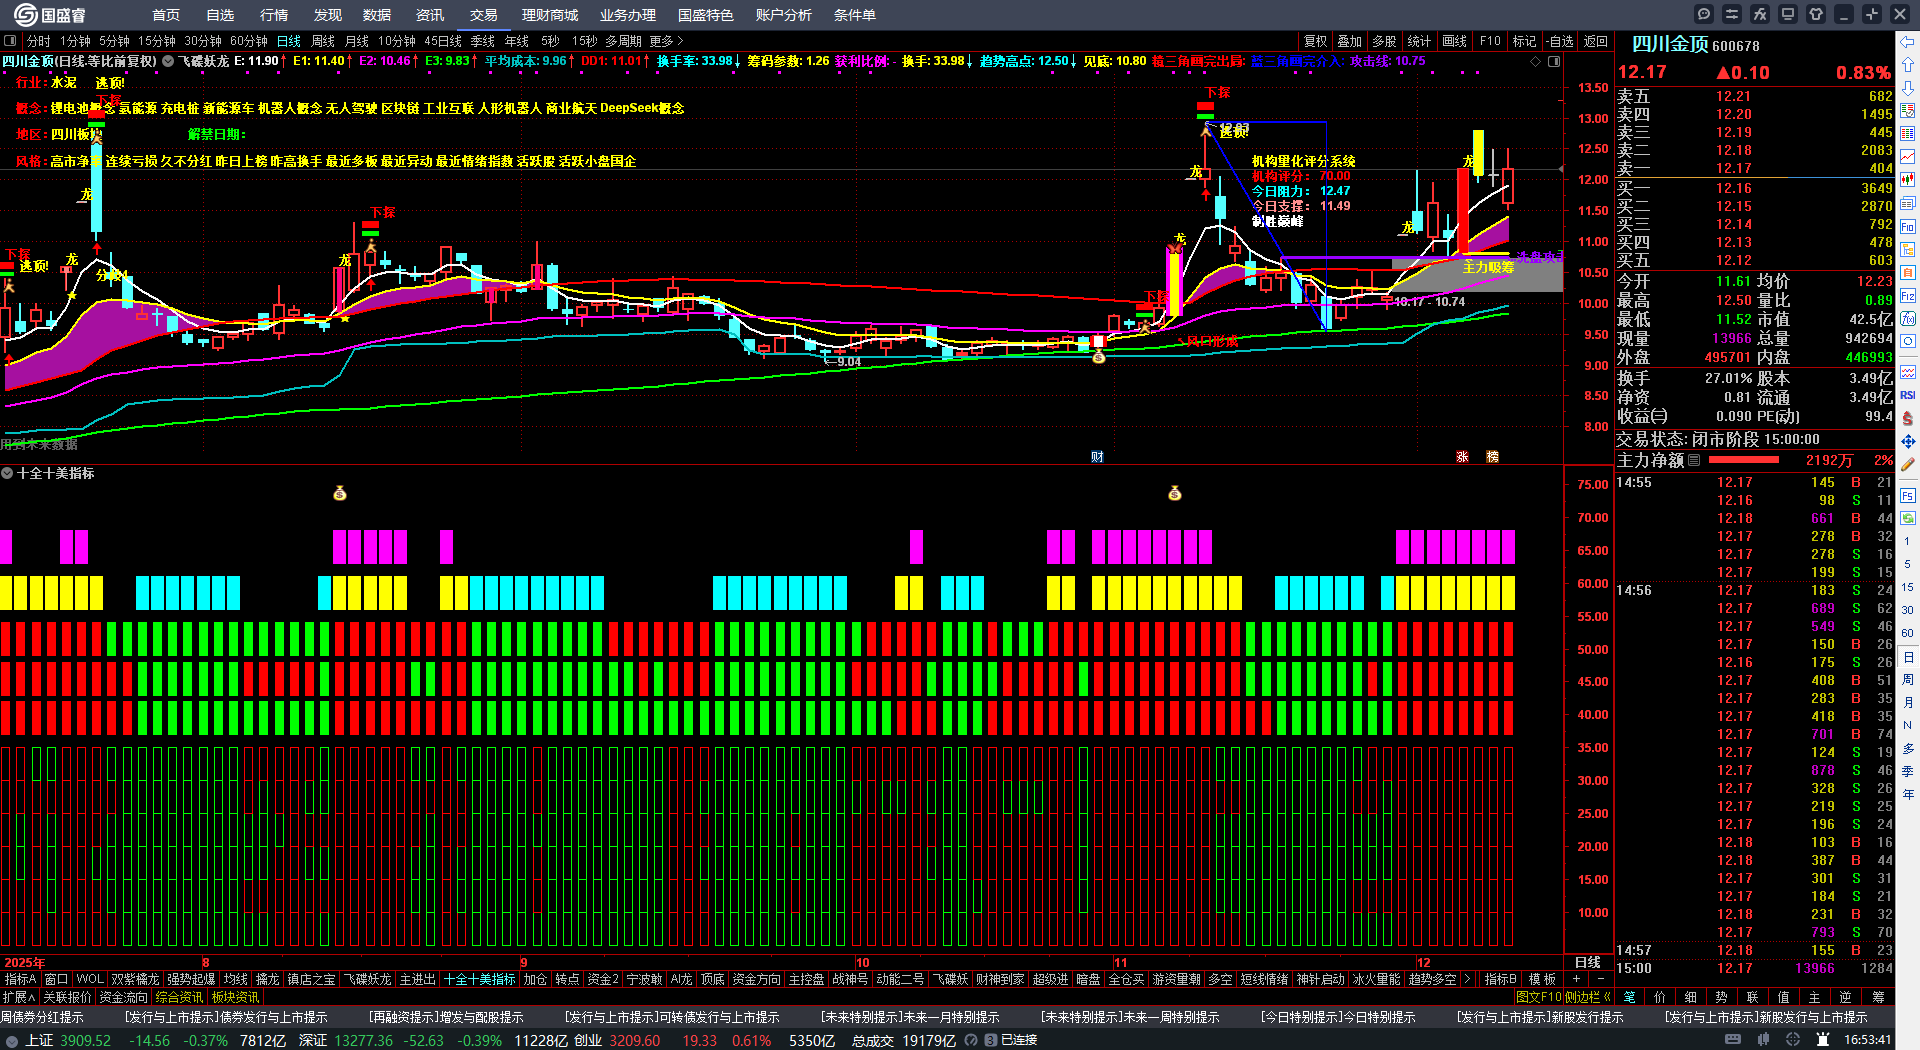1920x1050 pixels.
Task: Click the 周 period icon on right sidebar
Action: click(1908, 680)
